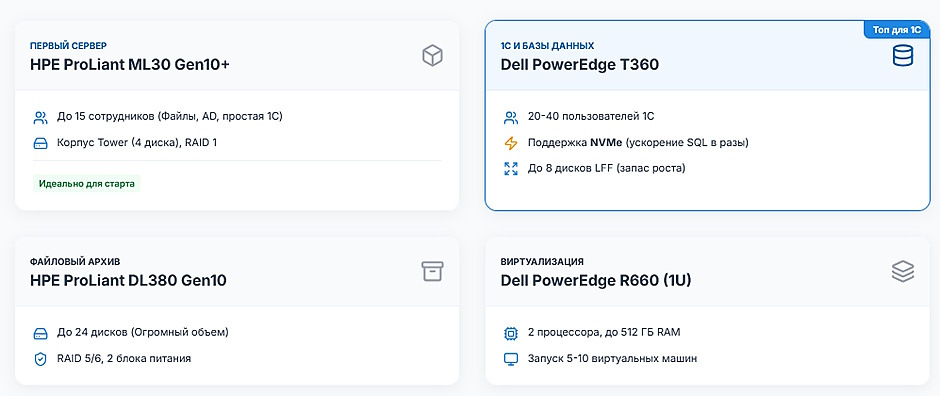The image size is (940, 396).
Task: Click the 'ВИРТУАЛИЗАЦИЯ' category label
Action: (x=542, y=262)
